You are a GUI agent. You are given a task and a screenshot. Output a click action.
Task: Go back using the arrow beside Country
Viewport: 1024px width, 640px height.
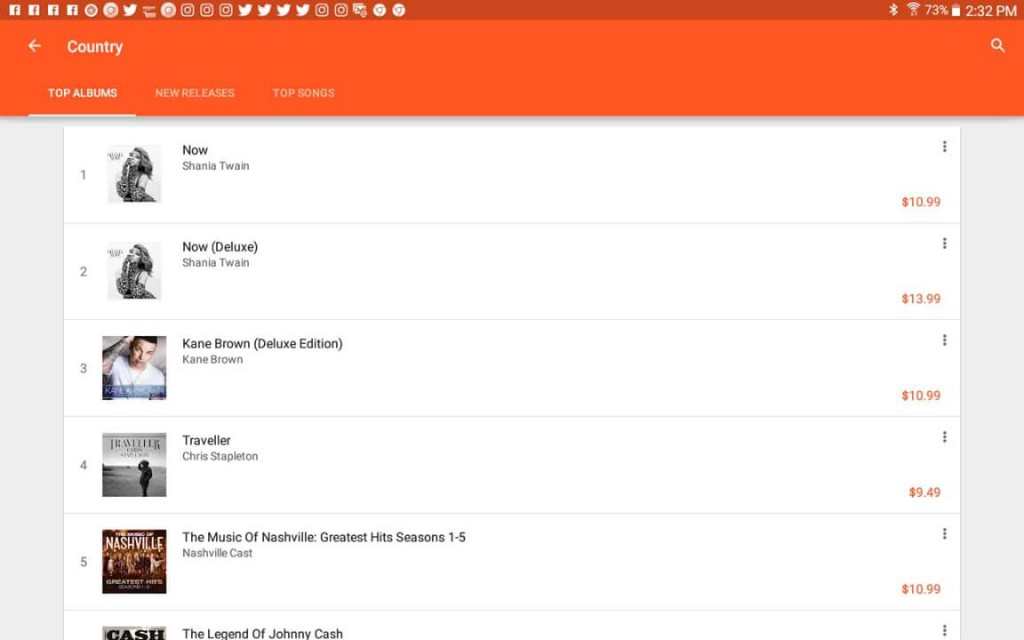pos(35,46)
